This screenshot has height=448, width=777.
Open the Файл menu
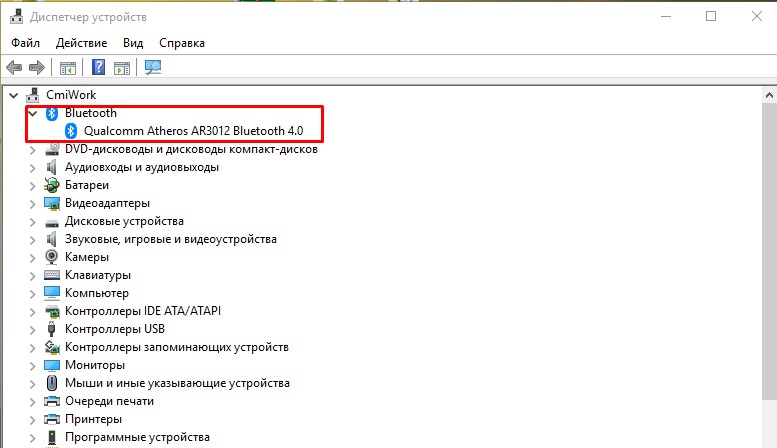tap(25, 43)
